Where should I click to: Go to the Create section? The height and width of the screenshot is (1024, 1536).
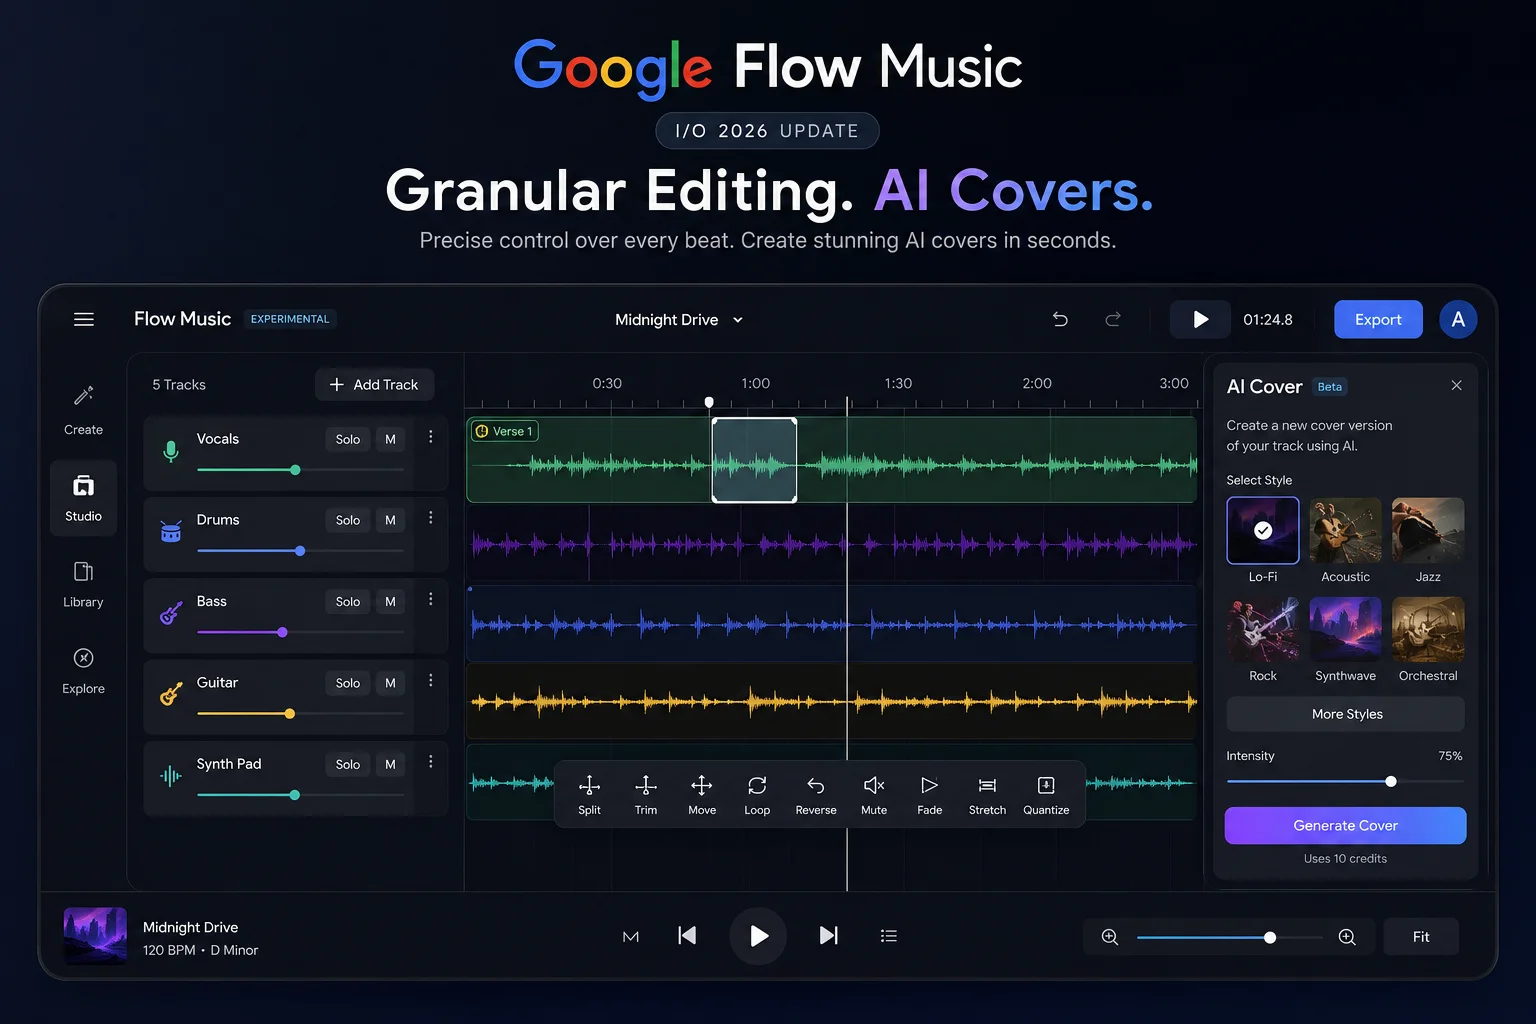83,409
